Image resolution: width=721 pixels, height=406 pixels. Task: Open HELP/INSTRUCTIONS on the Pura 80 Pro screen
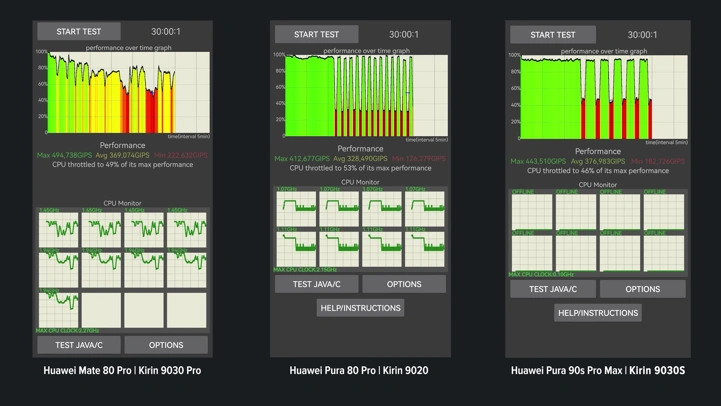[360, 308]
